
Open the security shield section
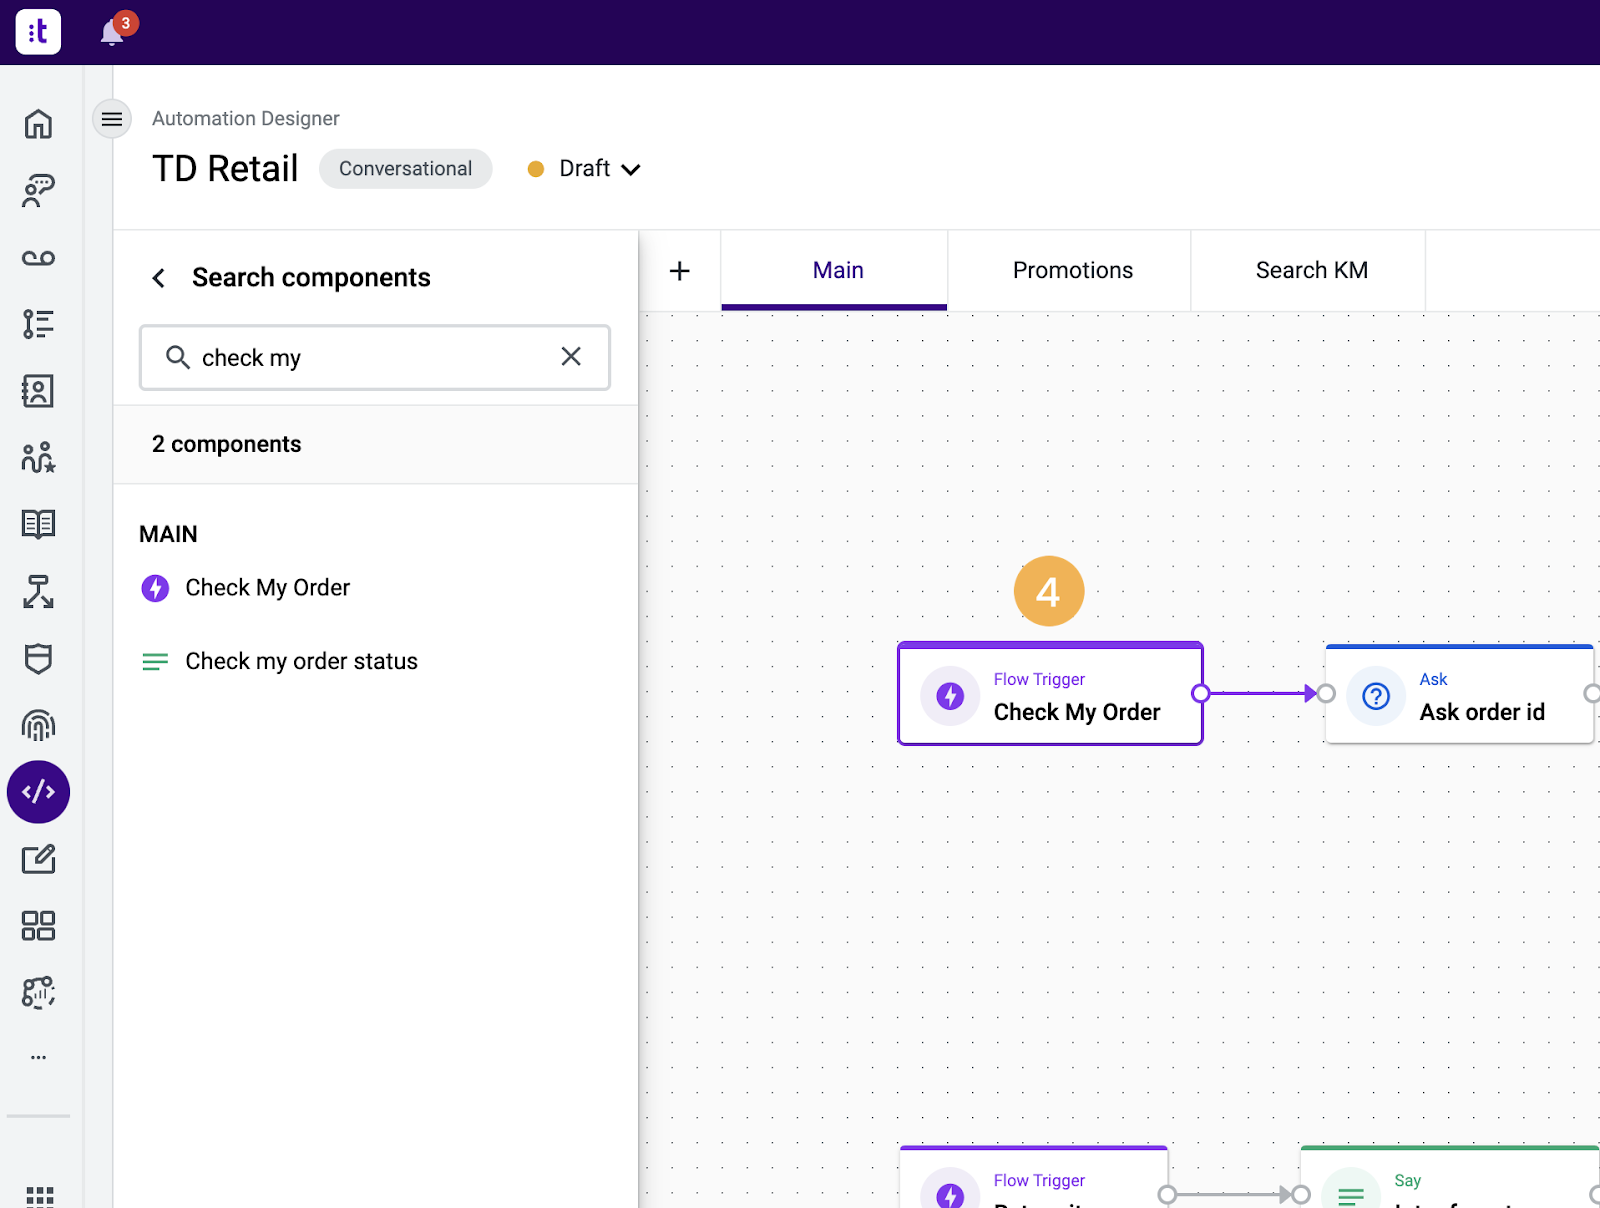[38, 659]
